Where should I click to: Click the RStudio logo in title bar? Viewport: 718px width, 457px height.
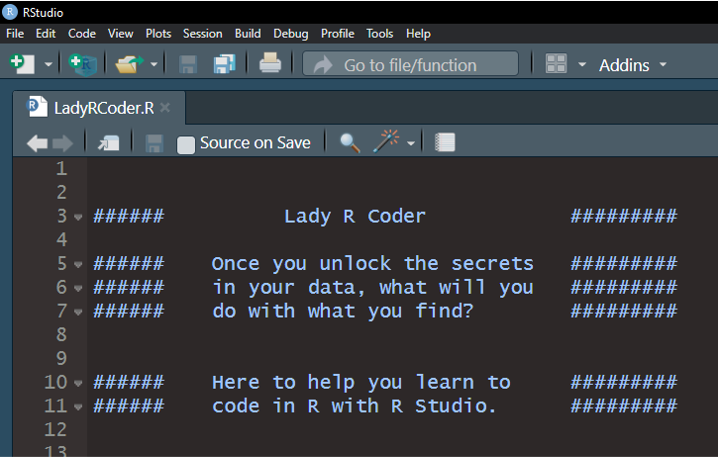tap(10, 12)
